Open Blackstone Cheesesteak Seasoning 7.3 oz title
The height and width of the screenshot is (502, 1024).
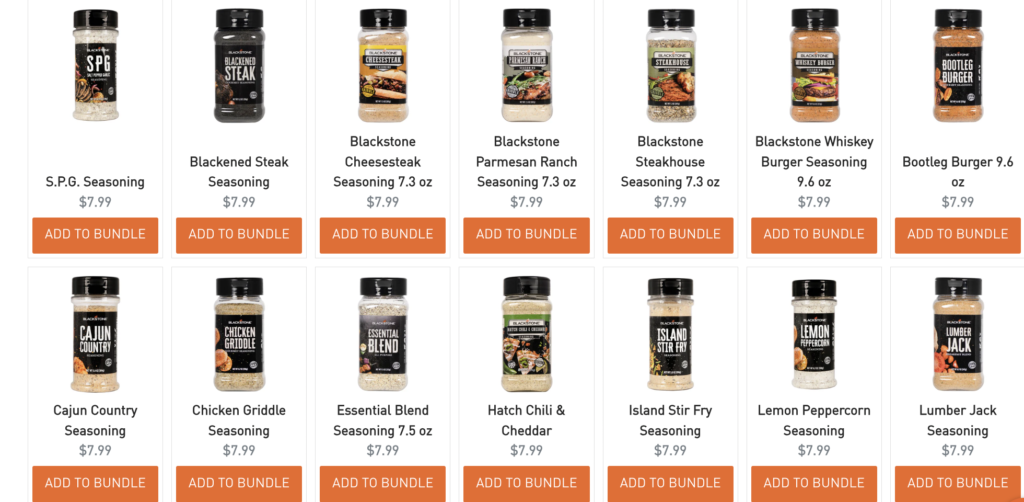click(383, 161)
